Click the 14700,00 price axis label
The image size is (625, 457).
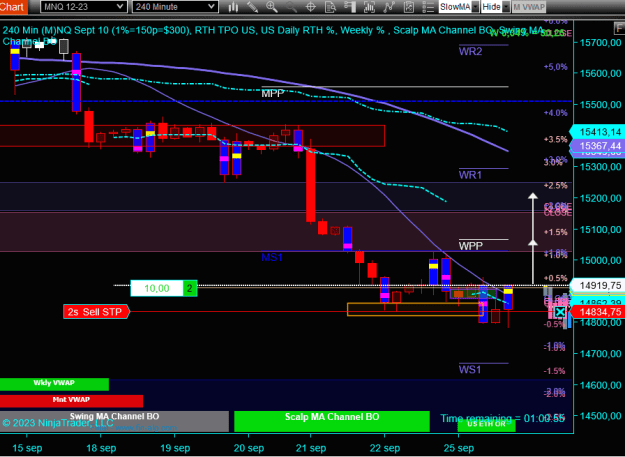[601, 353]
